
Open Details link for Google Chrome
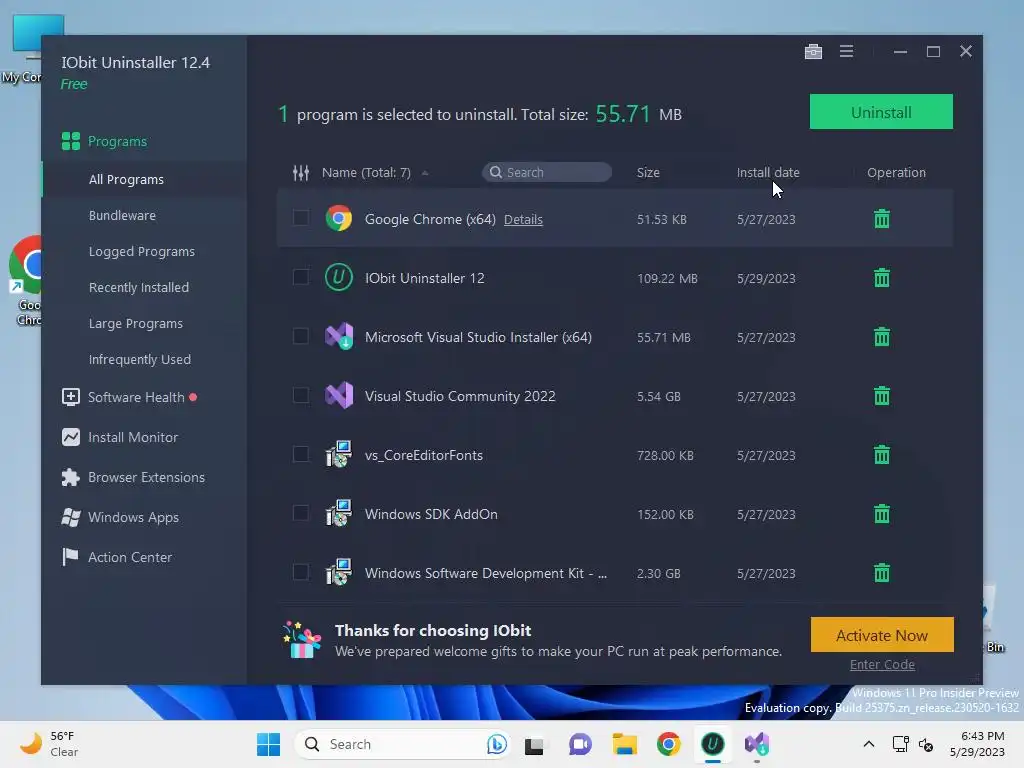(523, 219)
